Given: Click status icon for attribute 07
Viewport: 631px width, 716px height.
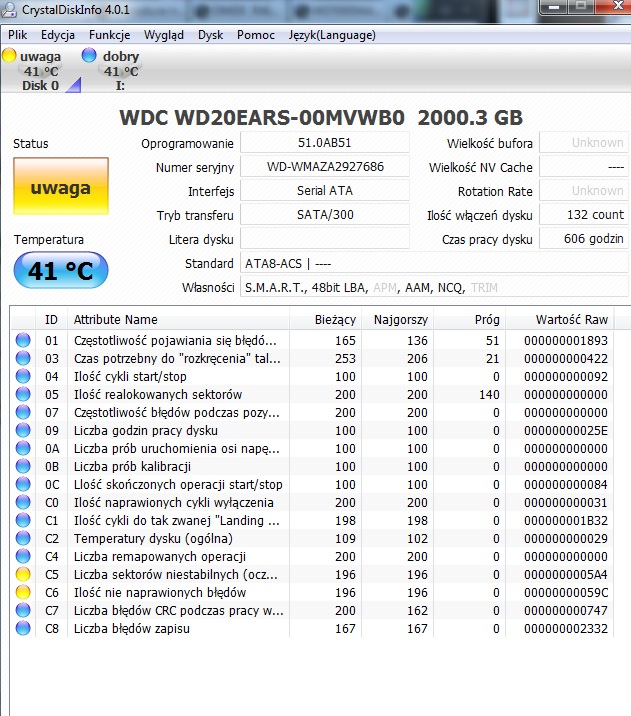Looking at the screenshot, I should pyautogui.click(x=23, y=412).
